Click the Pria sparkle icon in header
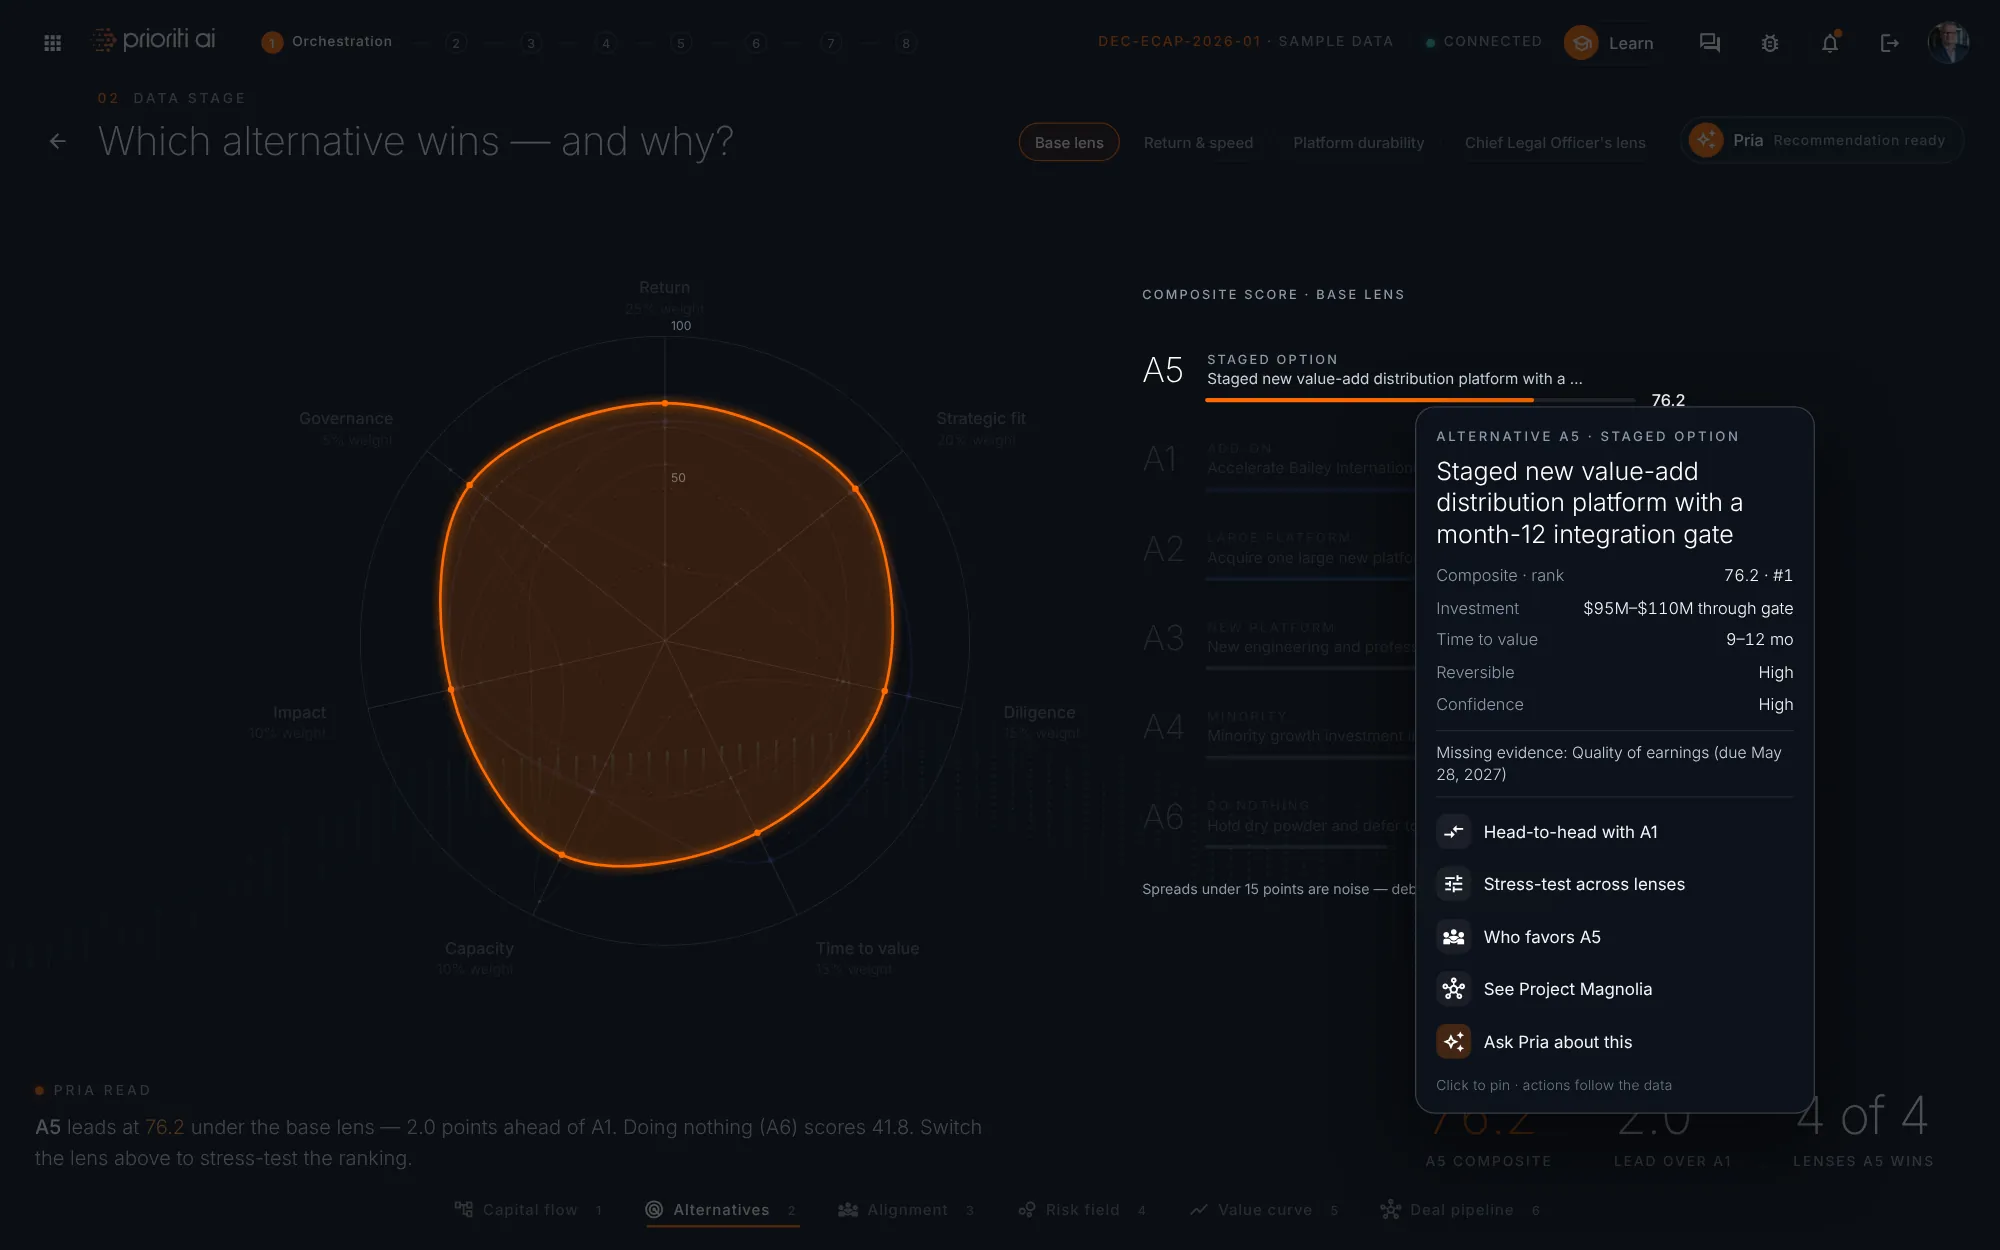This screenshot has width=2000, height=1250. (x=1706, y=140)
